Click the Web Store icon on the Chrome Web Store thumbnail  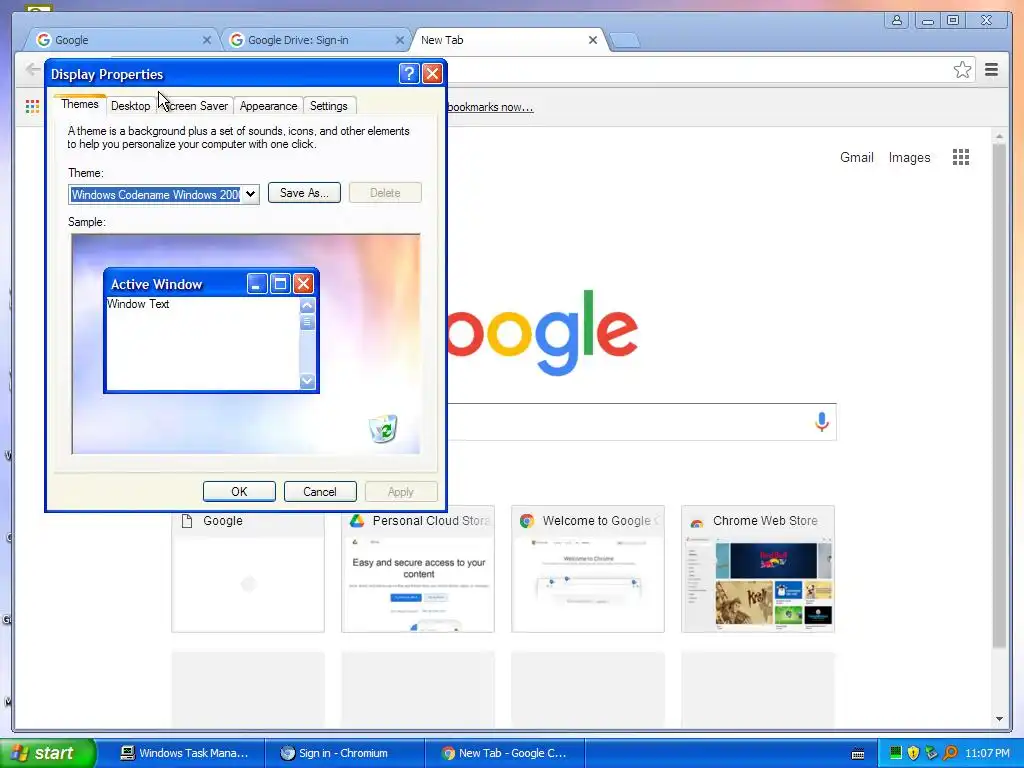(696, 521)
